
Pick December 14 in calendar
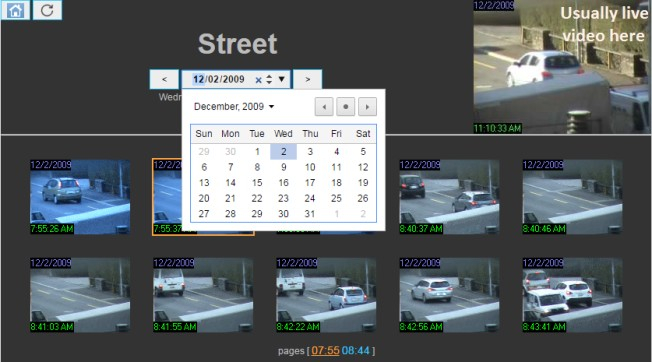[x=230, y=182]
